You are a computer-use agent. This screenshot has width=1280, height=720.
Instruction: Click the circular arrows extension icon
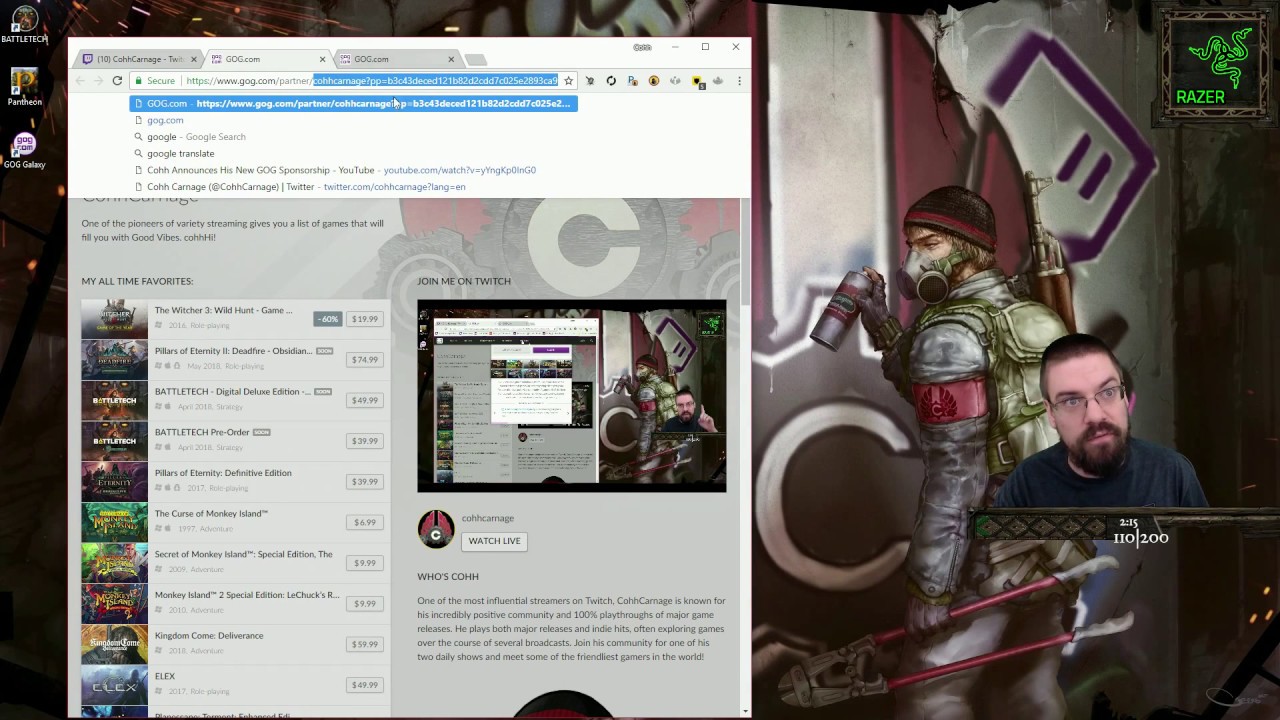611,81
